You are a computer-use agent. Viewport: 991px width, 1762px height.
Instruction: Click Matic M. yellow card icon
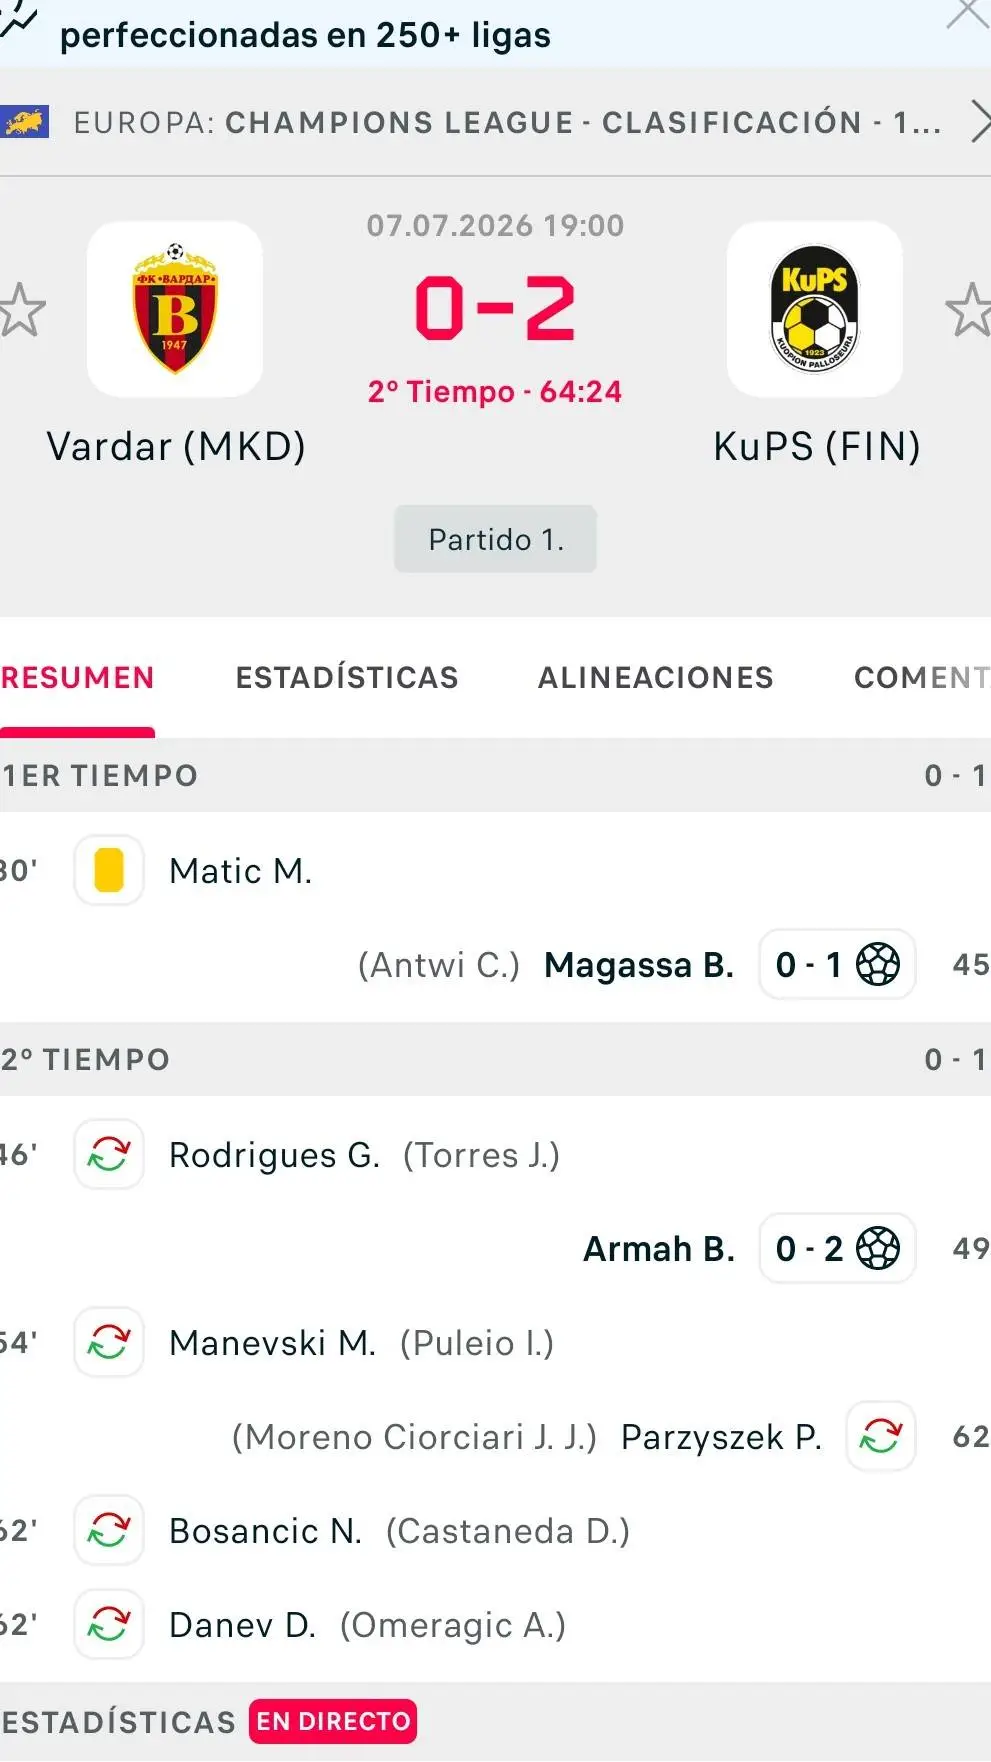point(109,870)
